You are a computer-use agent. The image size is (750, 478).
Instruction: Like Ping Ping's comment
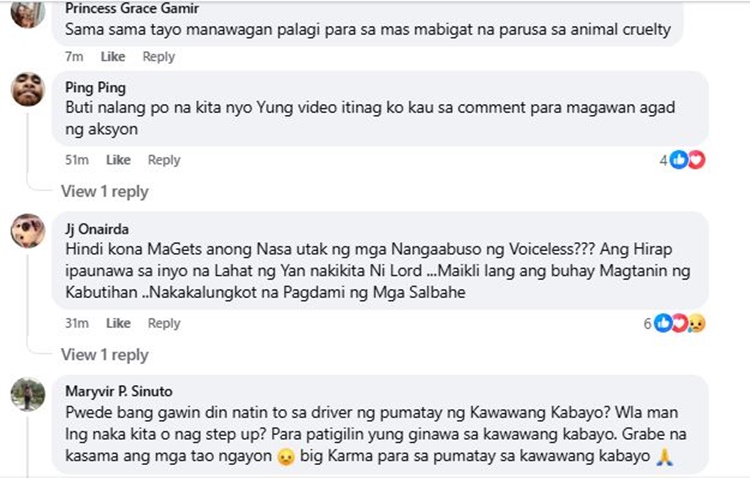pyautogui.click(x=118, y=160)
